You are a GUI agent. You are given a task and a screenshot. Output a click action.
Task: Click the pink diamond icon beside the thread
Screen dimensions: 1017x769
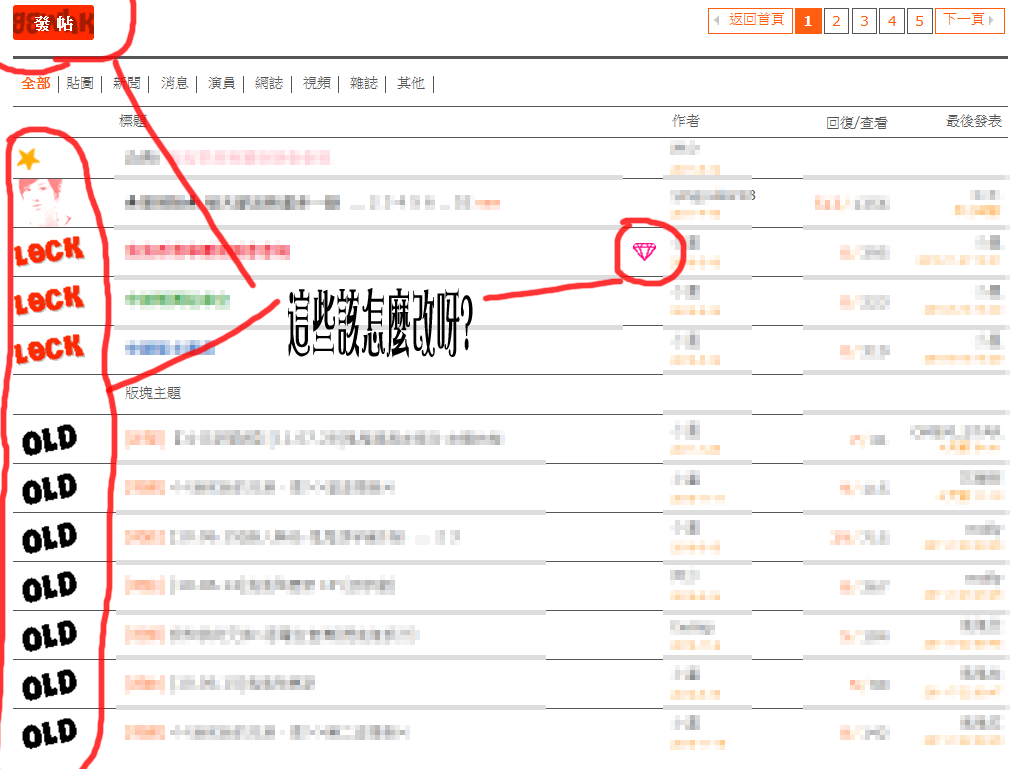coord(644,252)
